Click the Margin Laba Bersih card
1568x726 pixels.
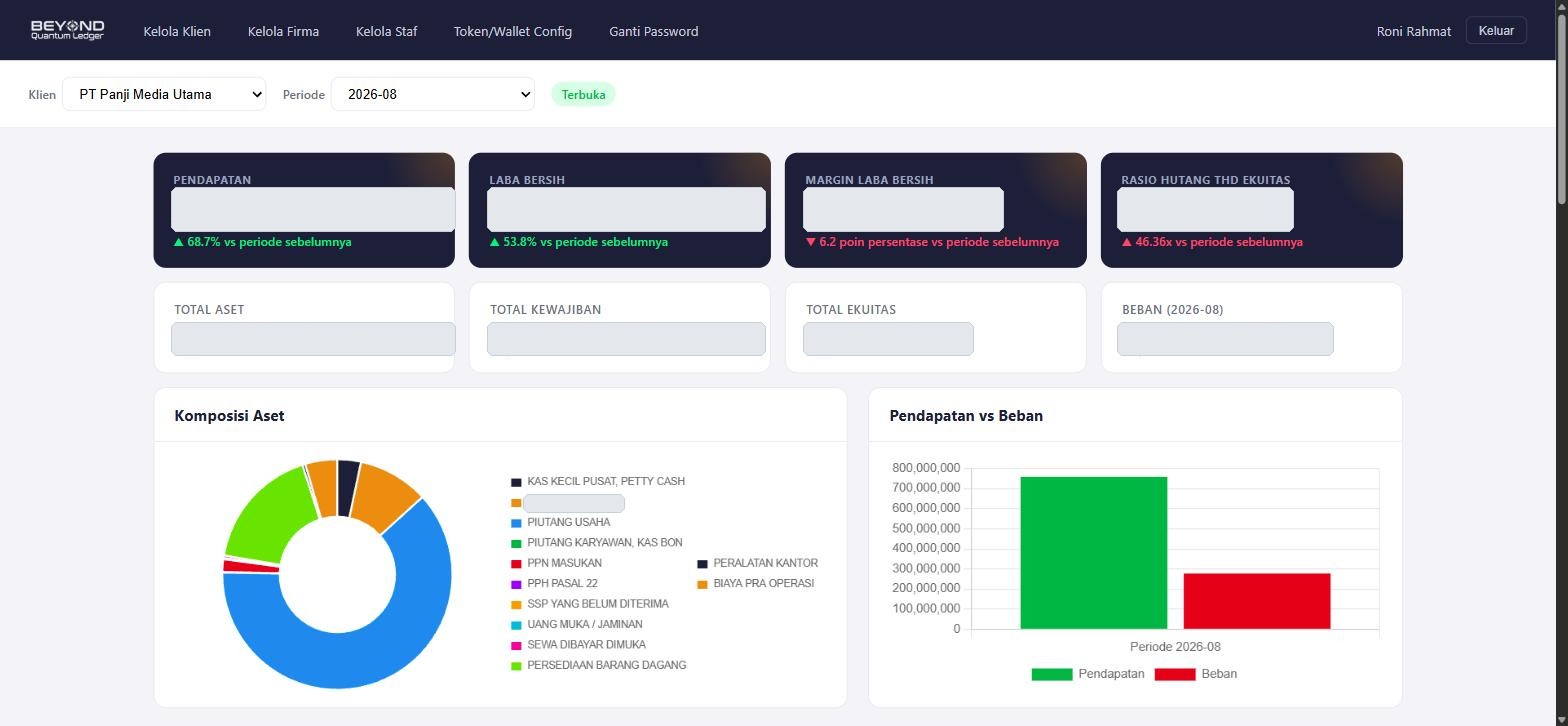(x=936, y=210)
